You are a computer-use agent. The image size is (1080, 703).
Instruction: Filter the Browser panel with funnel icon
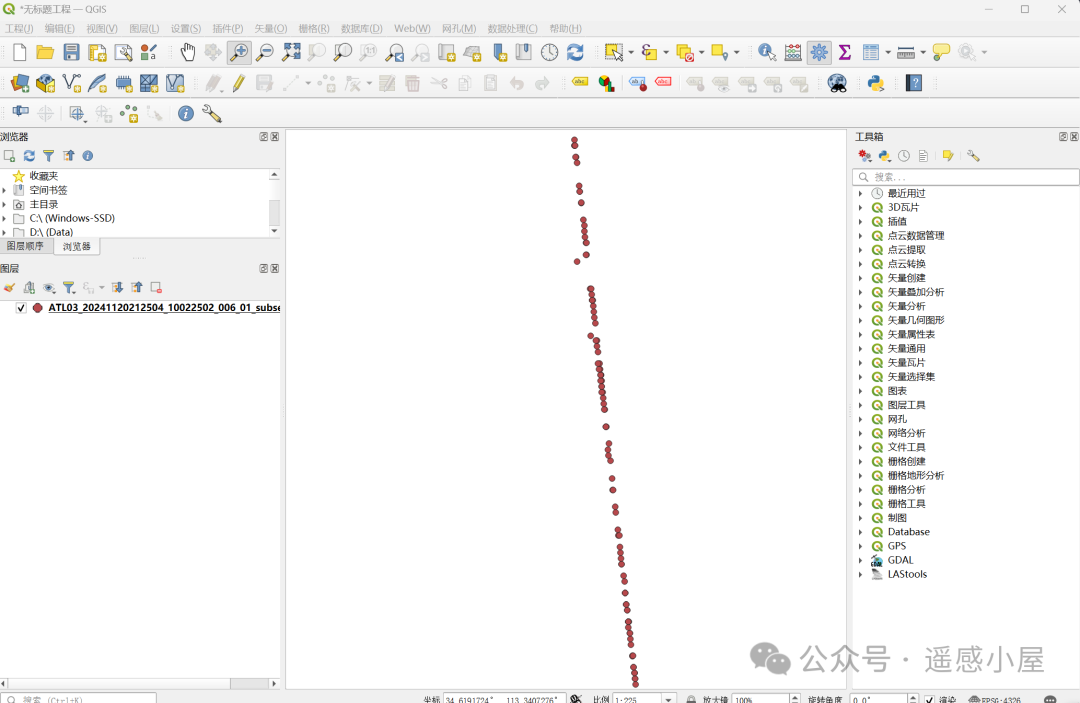(48, 156)
